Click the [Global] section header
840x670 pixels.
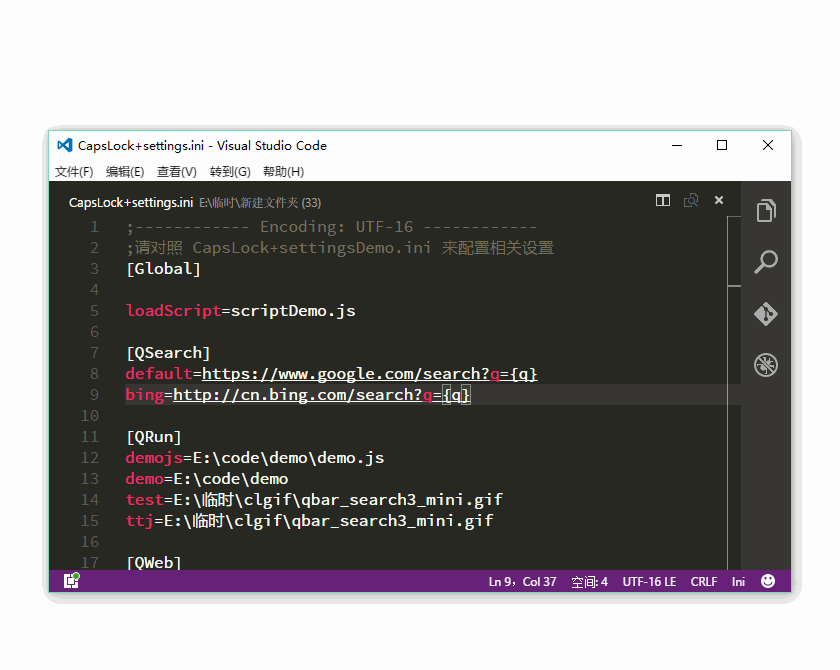(x=163, y=269)
